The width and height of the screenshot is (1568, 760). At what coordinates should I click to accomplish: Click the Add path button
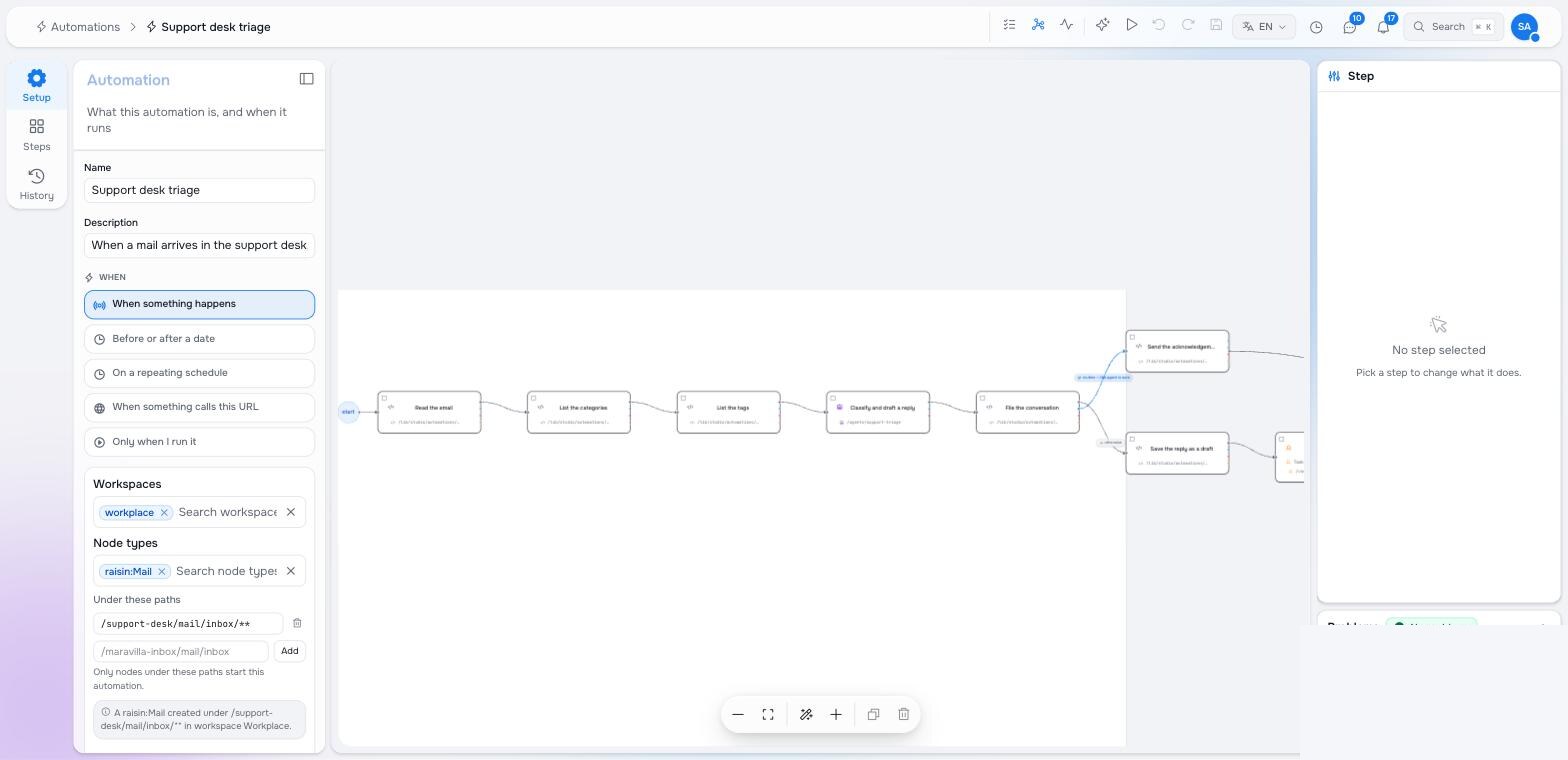(289, 651)
